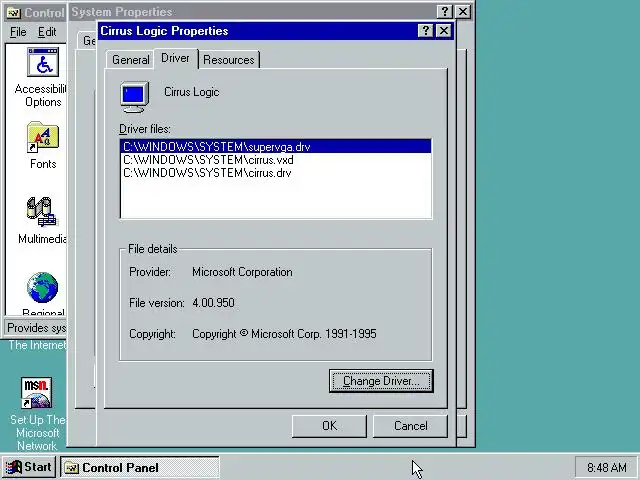Click the Cirrus Logic monitor icon
Viewport: 640px width, 480px height.
135,97
